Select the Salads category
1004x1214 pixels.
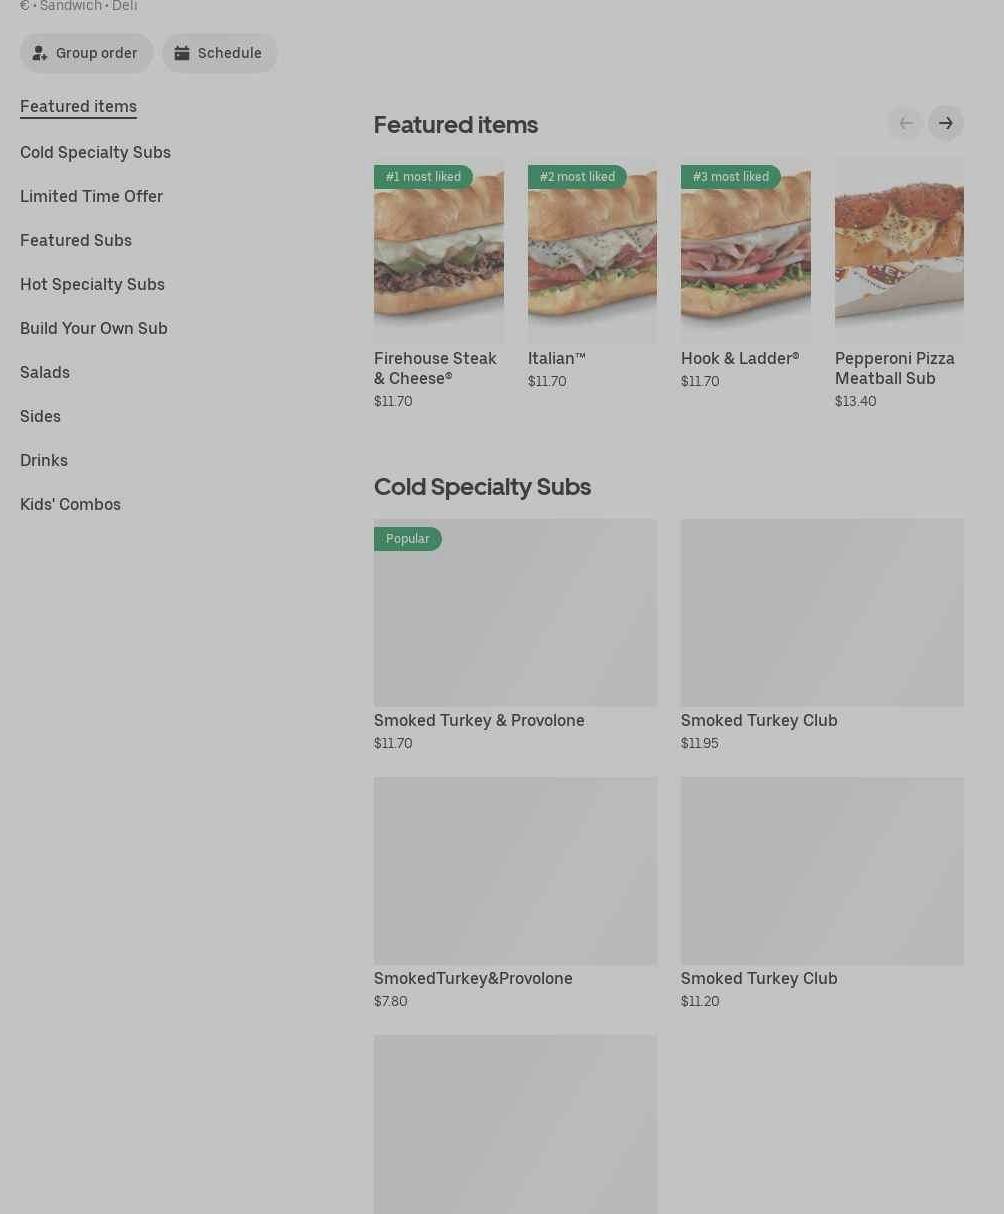click(45, 372)
